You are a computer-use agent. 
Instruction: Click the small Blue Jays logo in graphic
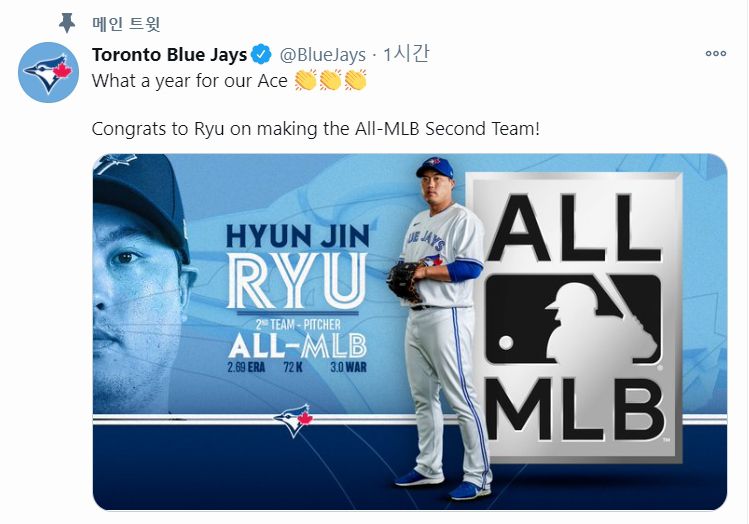[x=293, y=420]
